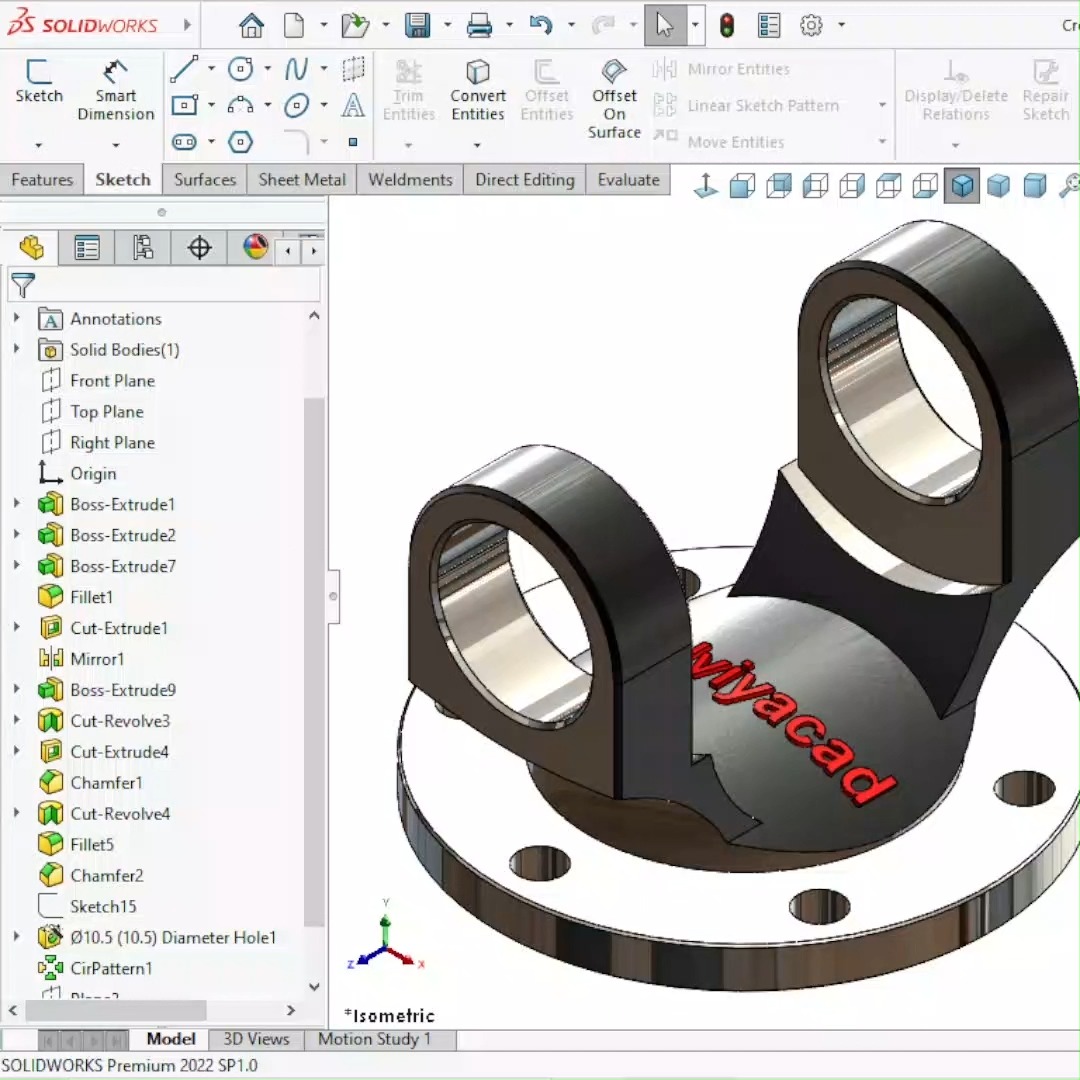Switch to the Weldments tab

tap(410, 180)
